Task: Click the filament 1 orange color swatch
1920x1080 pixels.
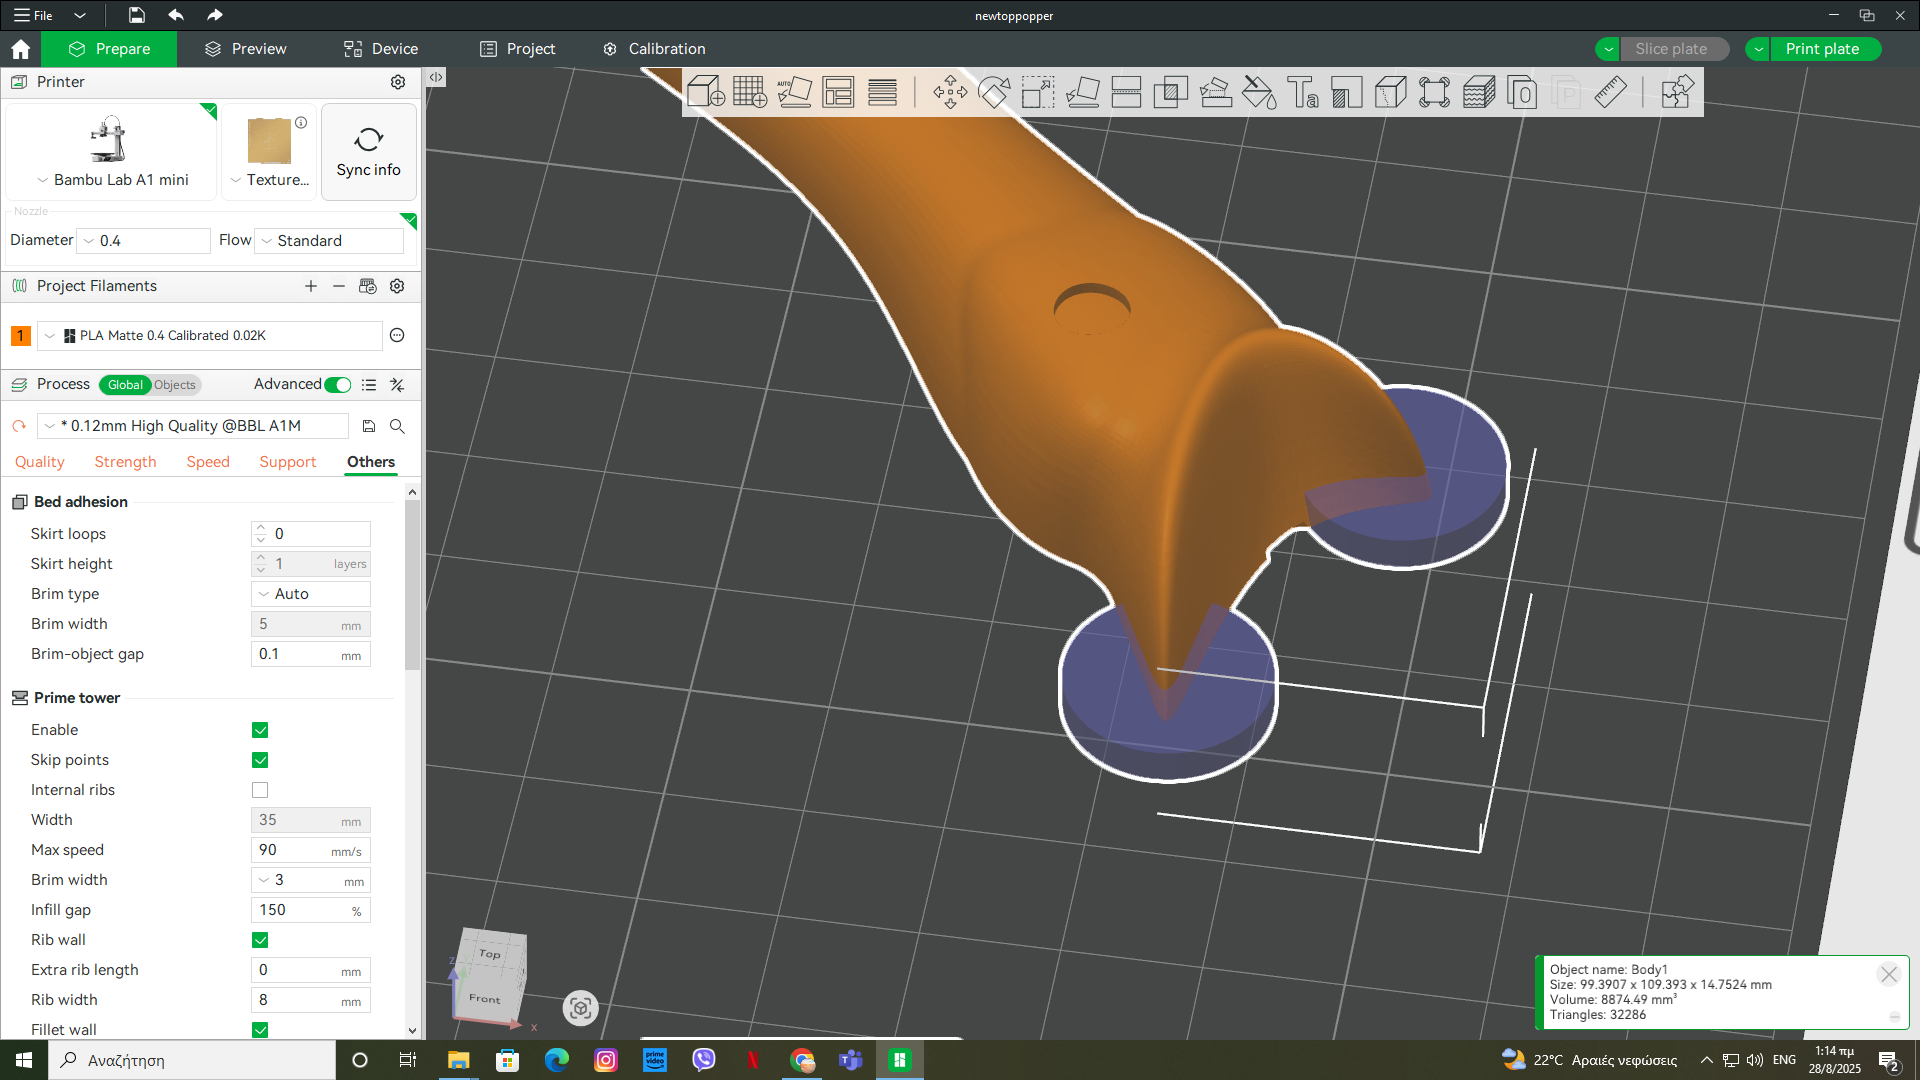Action: coord(20,336)
